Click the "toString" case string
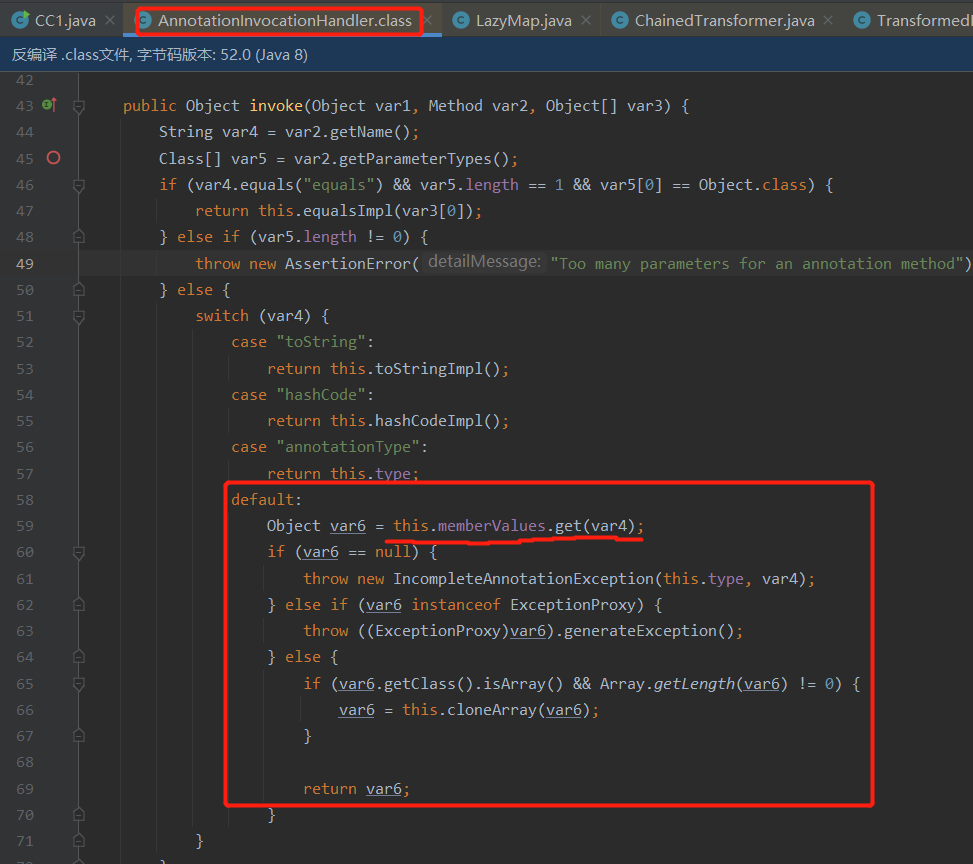 321,342
